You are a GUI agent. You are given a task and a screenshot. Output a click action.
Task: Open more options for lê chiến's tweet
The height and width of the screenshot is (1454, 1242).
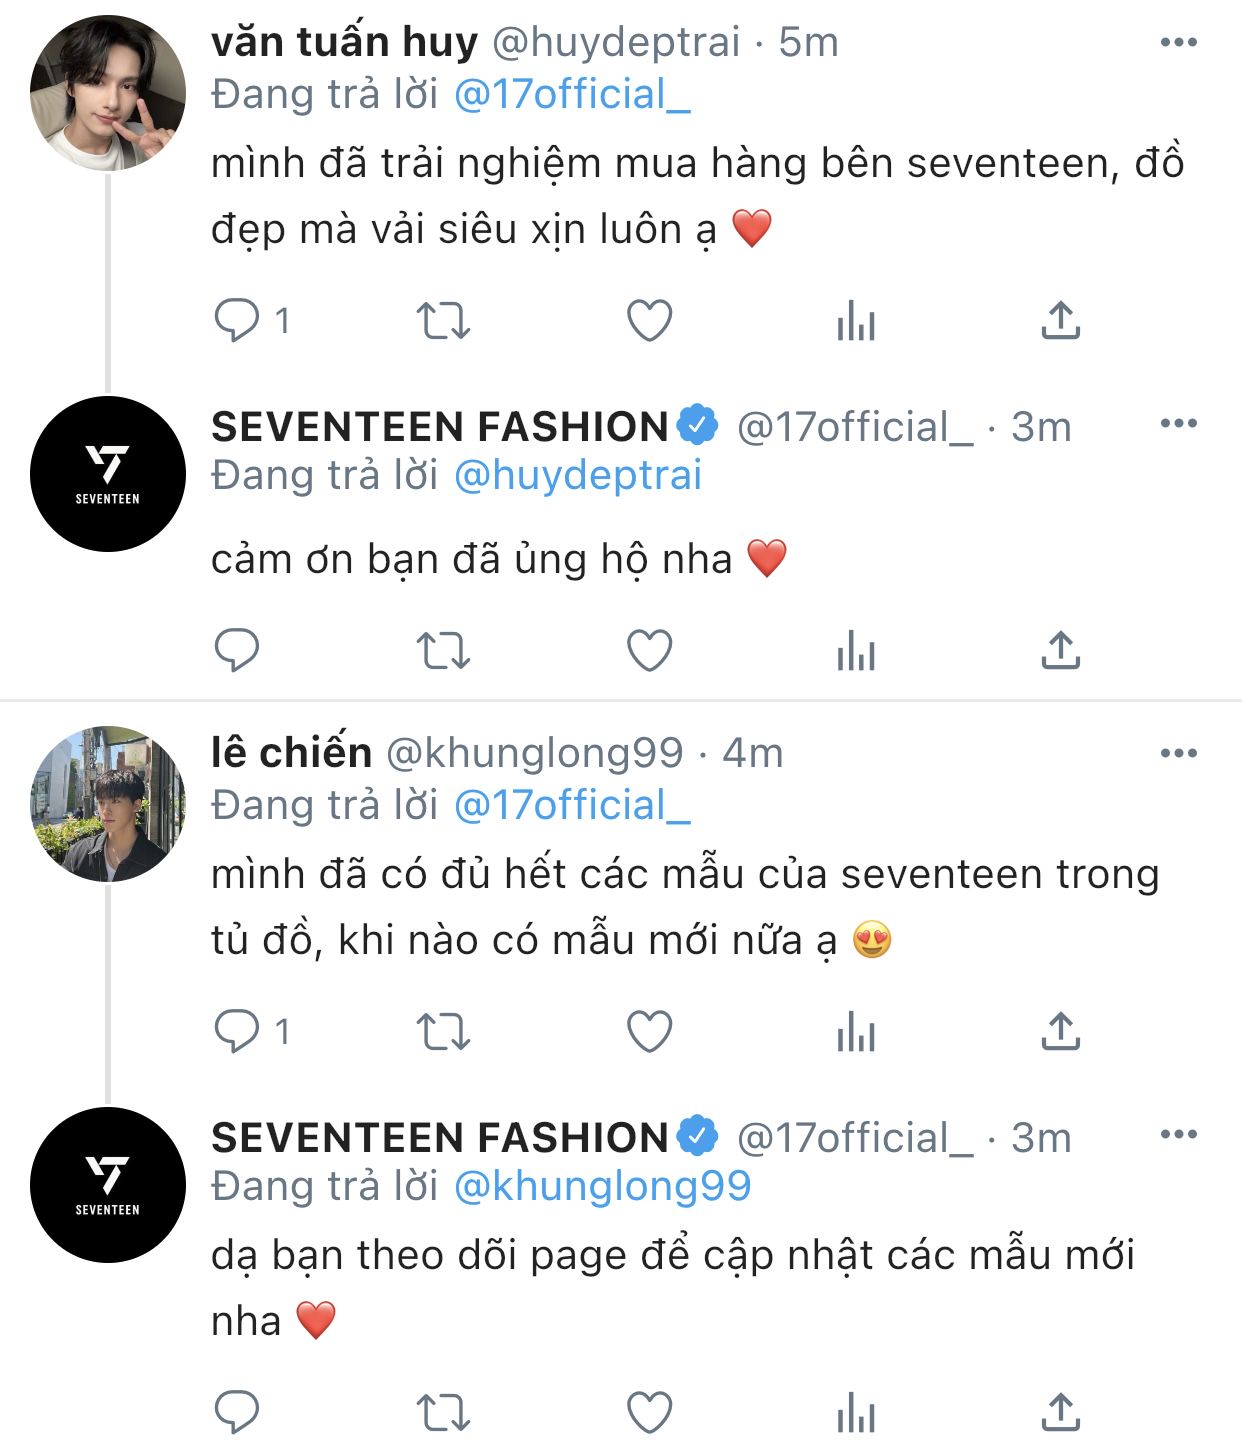1178,753
